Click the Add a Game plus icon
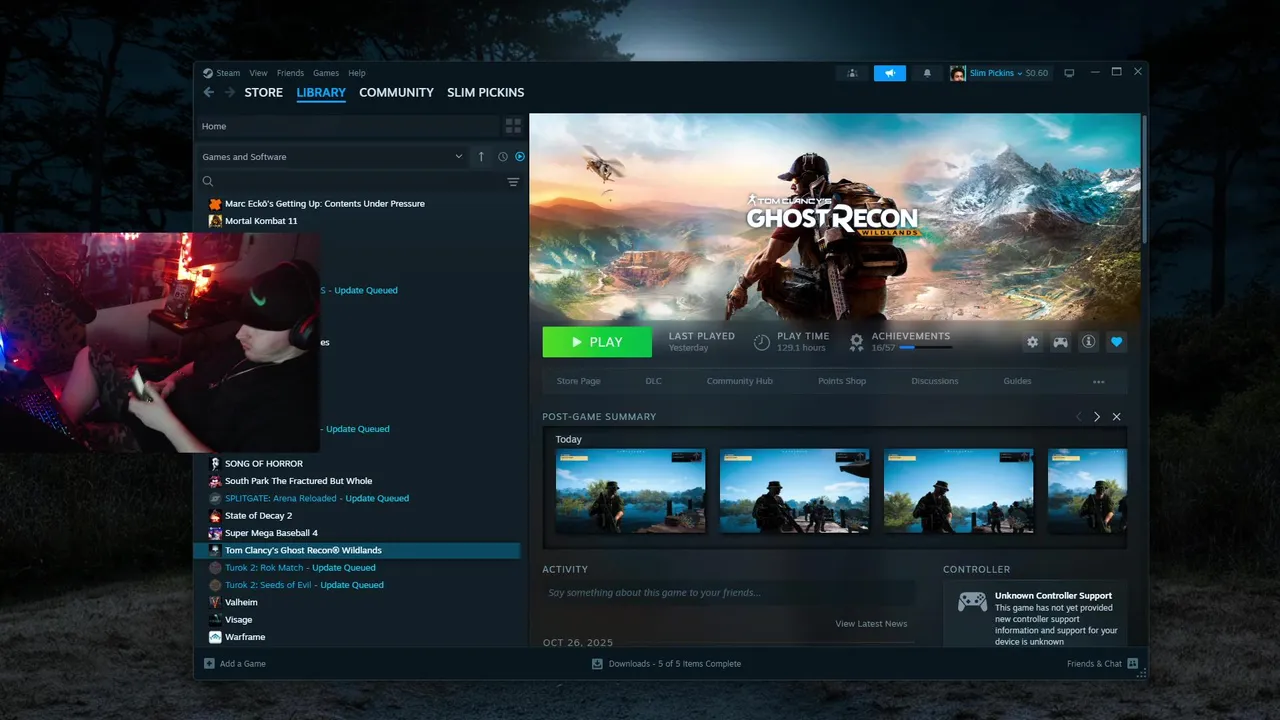1280x720 pixels. (209, 663)
